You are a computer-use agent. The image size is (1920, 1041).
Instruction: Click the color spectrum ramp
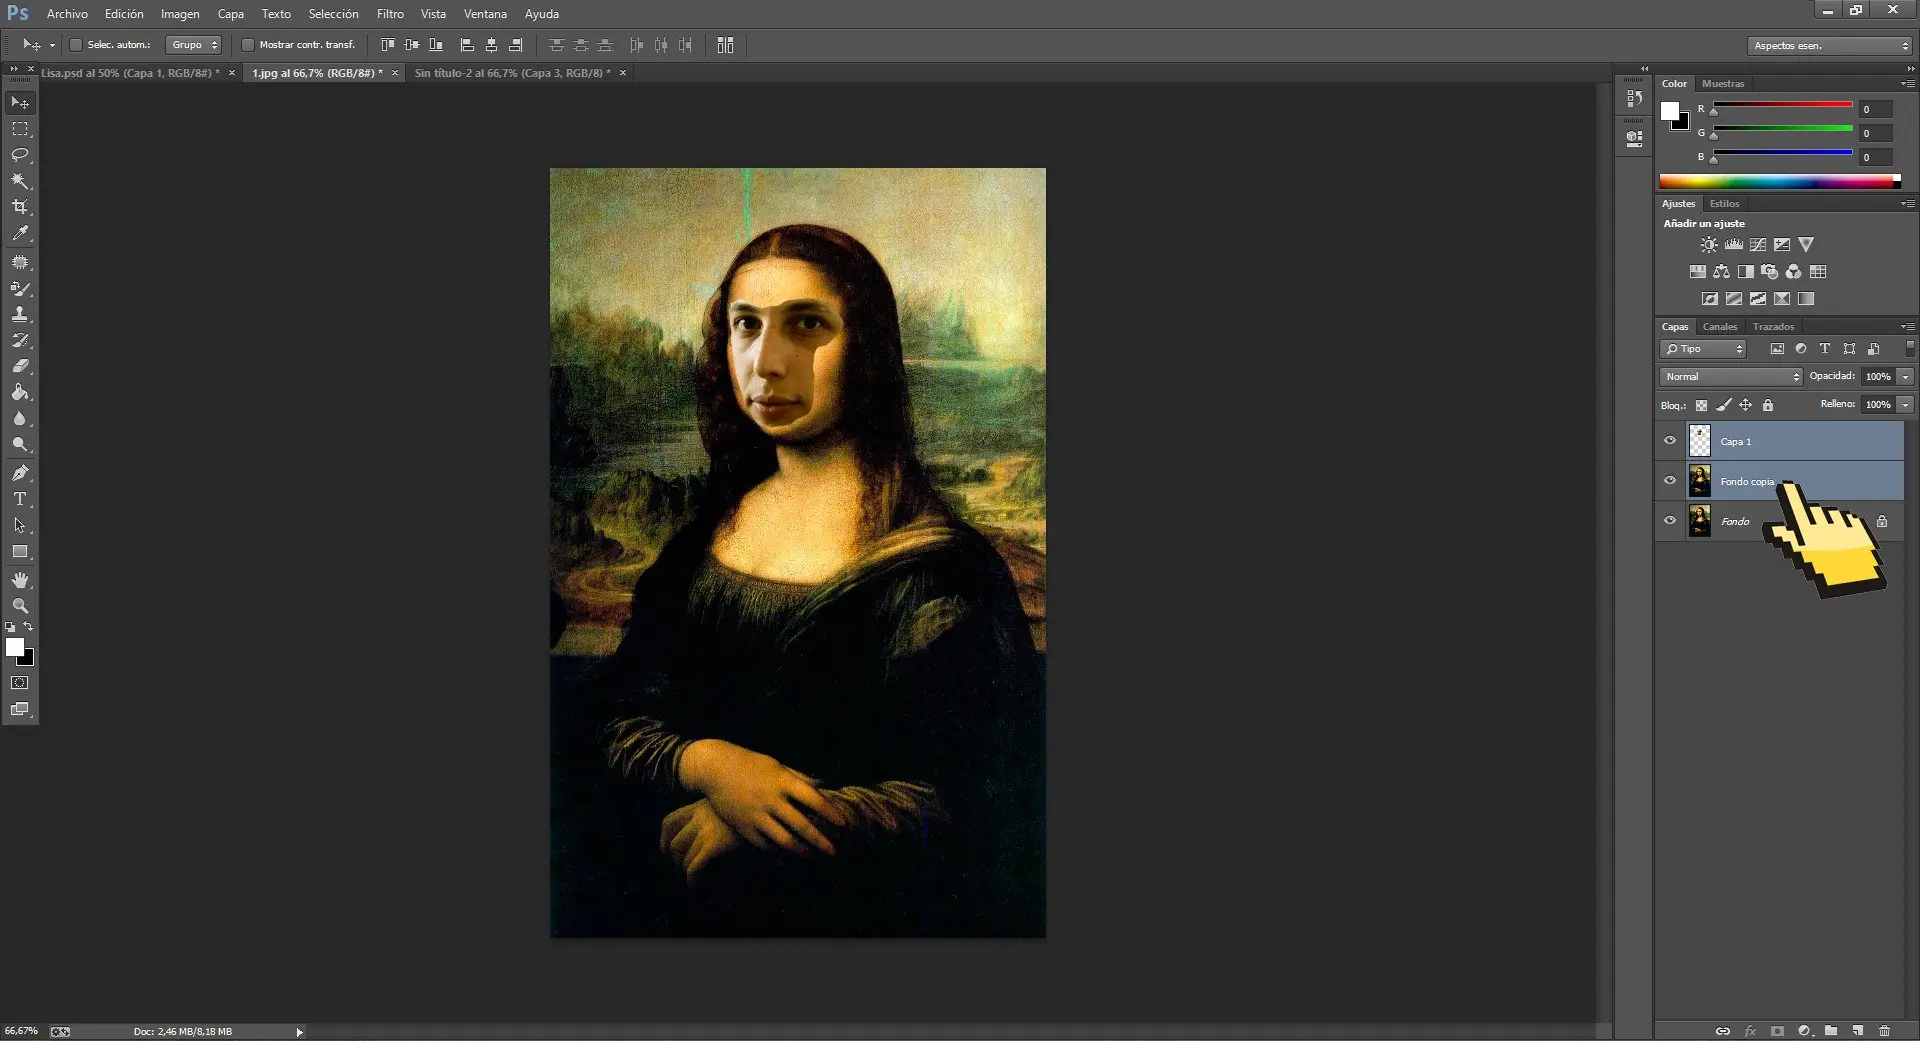point(1780,181)
